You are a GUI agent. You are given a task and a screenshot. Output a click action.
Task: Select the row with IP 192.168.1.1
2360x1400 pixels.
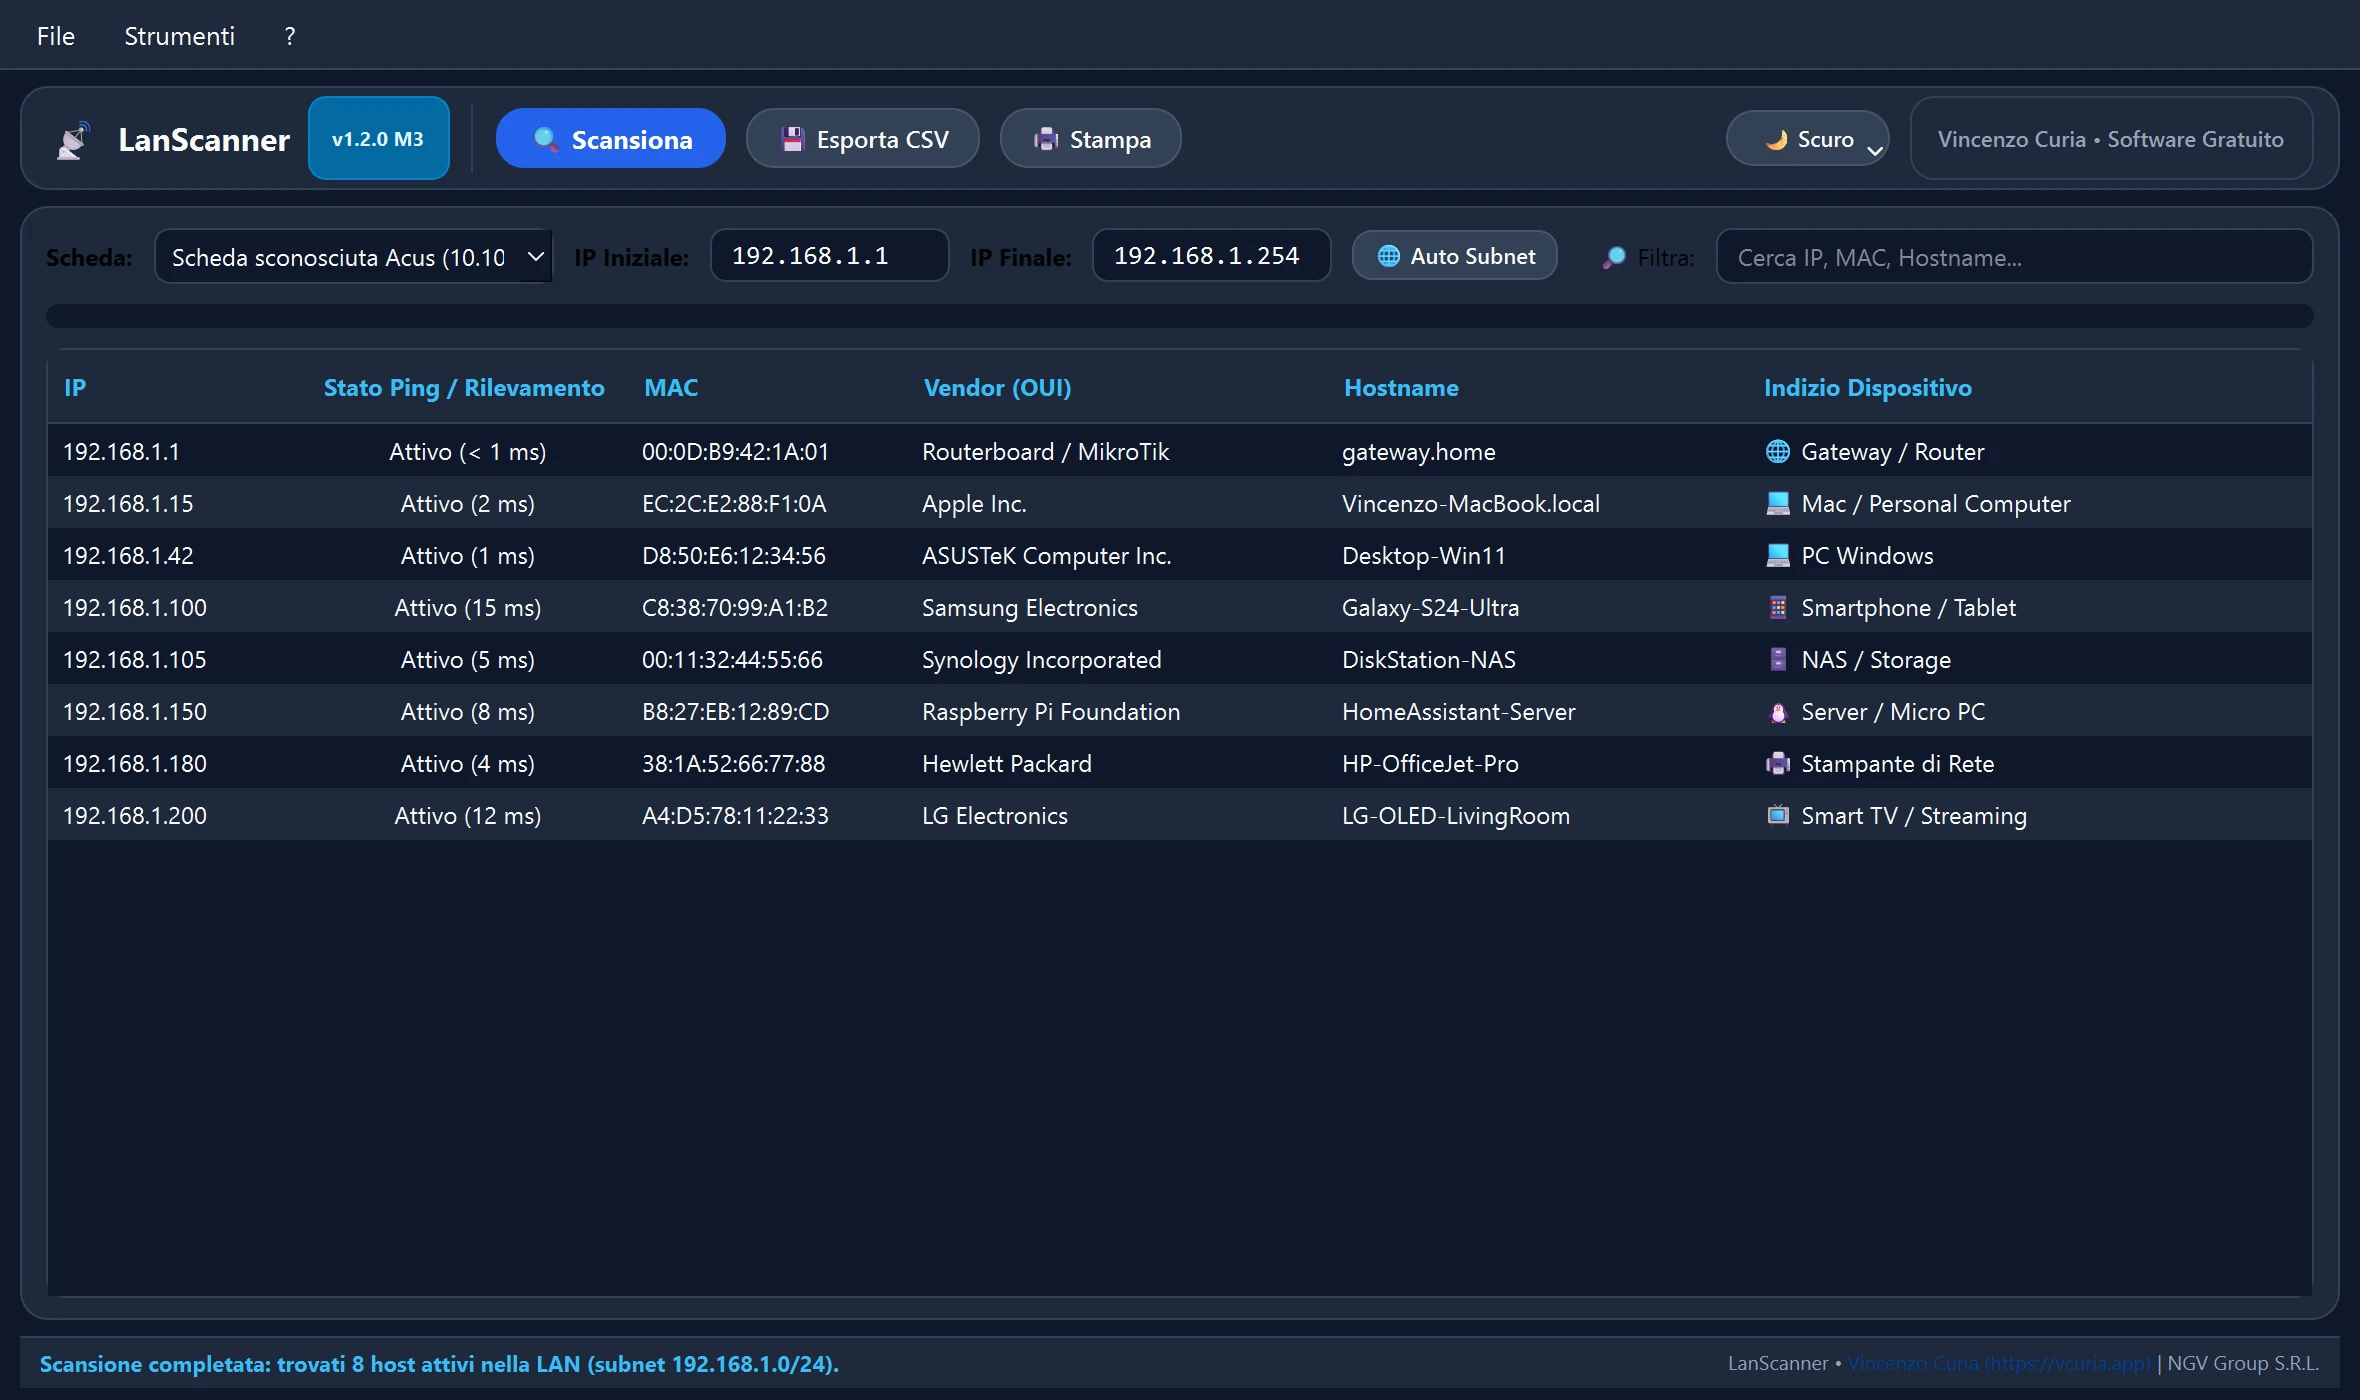[x=1180, y=451]
